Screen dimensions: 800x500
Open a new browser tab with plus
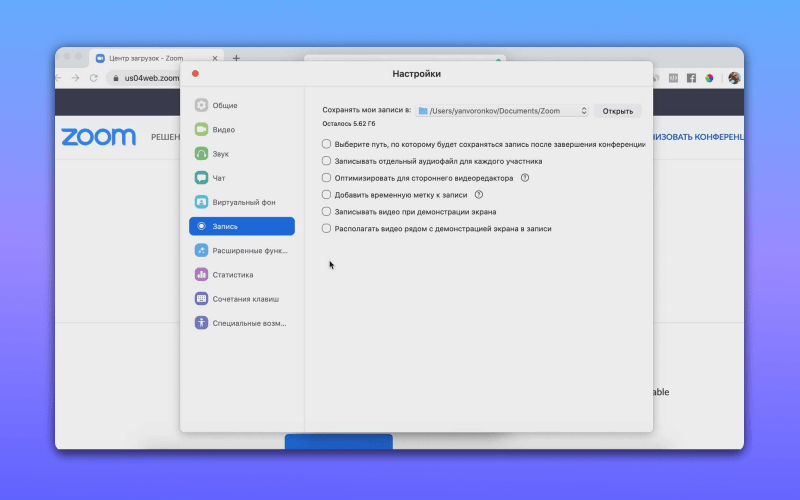point(236,58)
